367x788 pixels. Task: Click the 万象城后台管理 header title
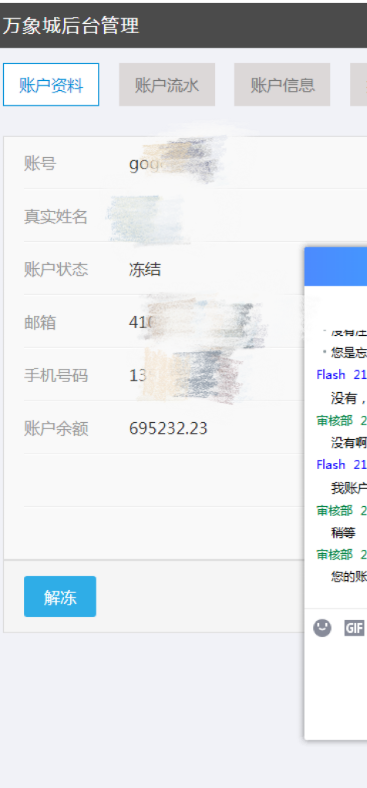click(70, 25)
